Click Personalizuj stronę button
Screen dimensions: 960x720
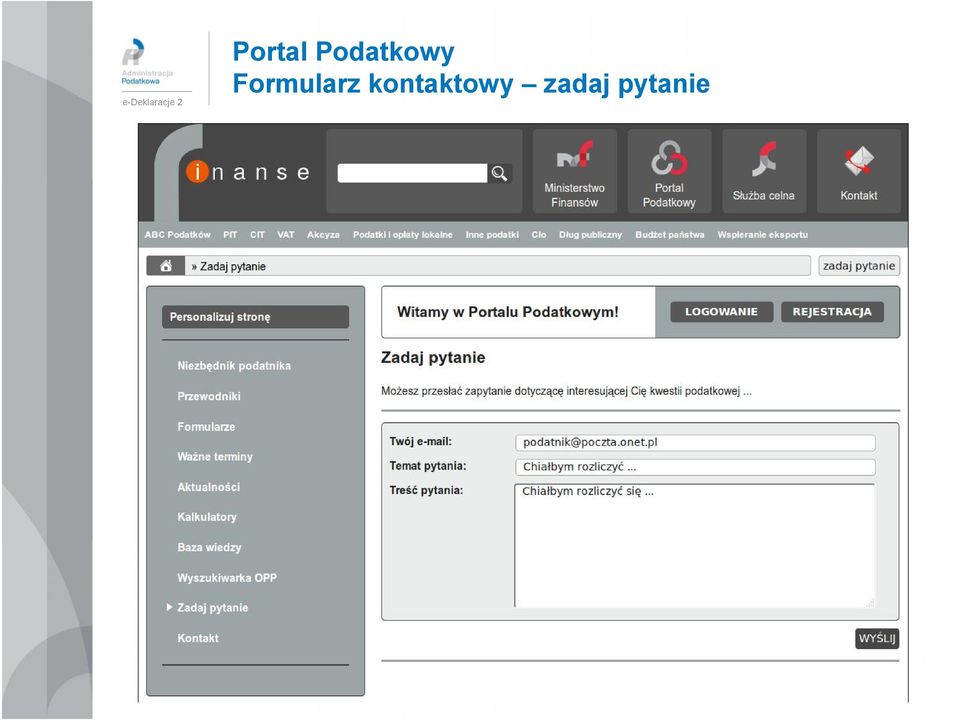(x=255, y=317)
